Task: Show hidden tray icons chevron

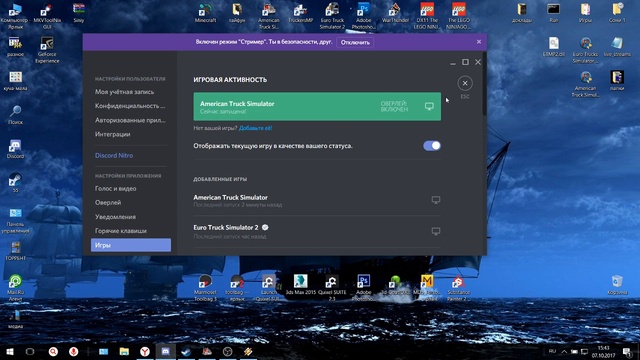Action: tap(564, 351)
